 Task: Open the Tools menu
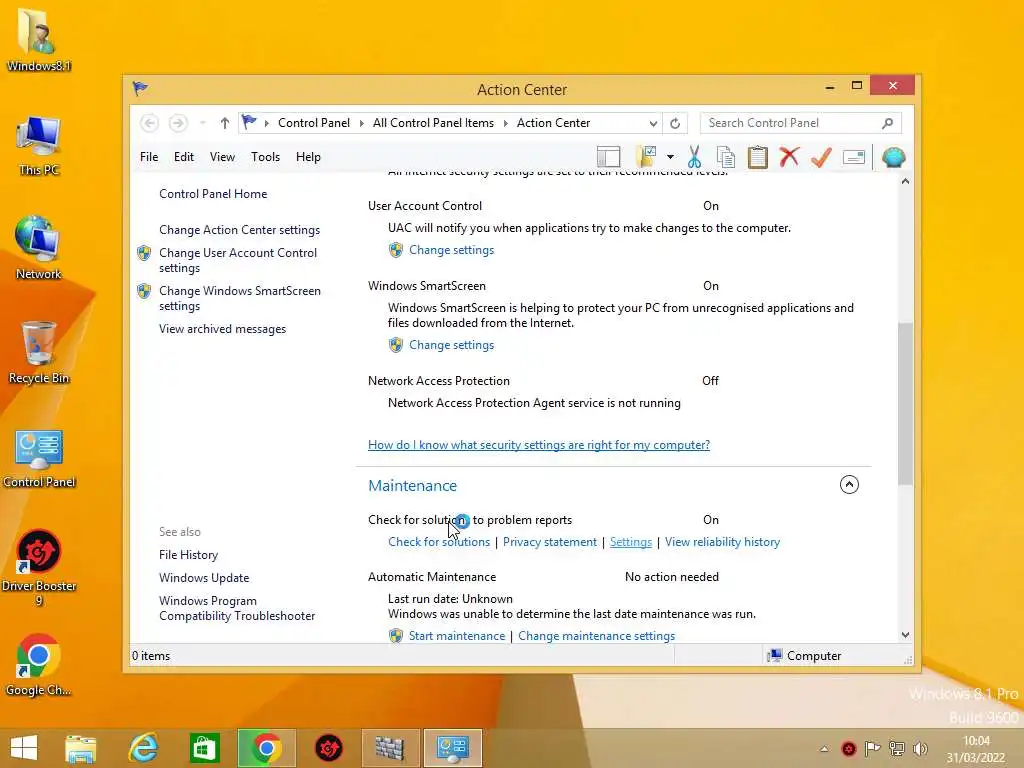point(265,157)
